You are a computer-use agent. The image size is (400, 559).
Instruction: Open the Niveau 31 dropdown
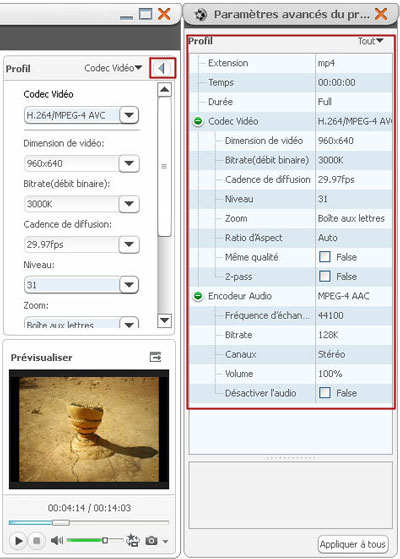129,285
